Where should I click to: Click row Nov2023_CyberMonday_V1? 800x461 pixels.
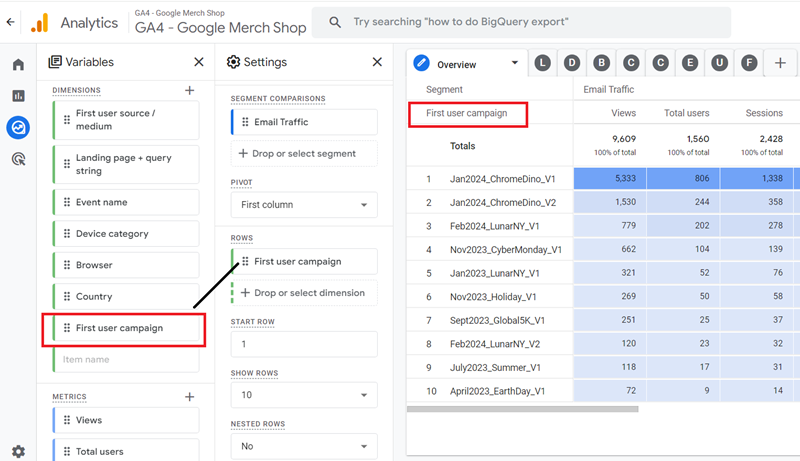(506, 249)
